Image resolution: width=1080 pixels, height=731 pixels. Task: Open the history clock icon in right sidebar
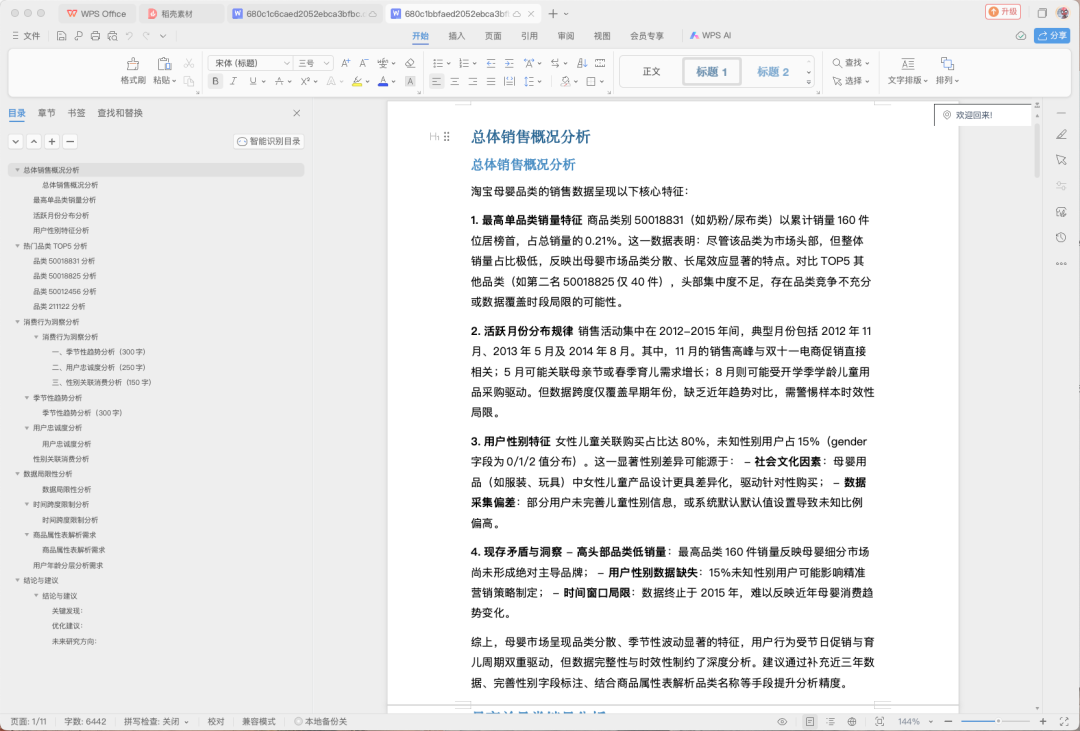[1061, 237]
